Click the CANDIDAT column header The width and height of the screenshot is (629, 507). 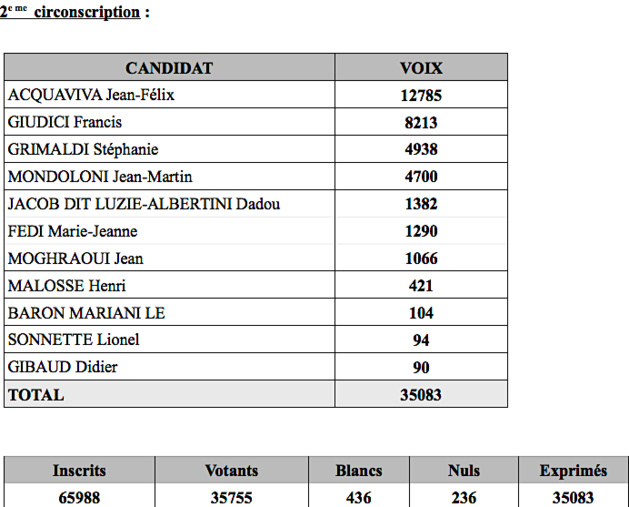point(169,68)
